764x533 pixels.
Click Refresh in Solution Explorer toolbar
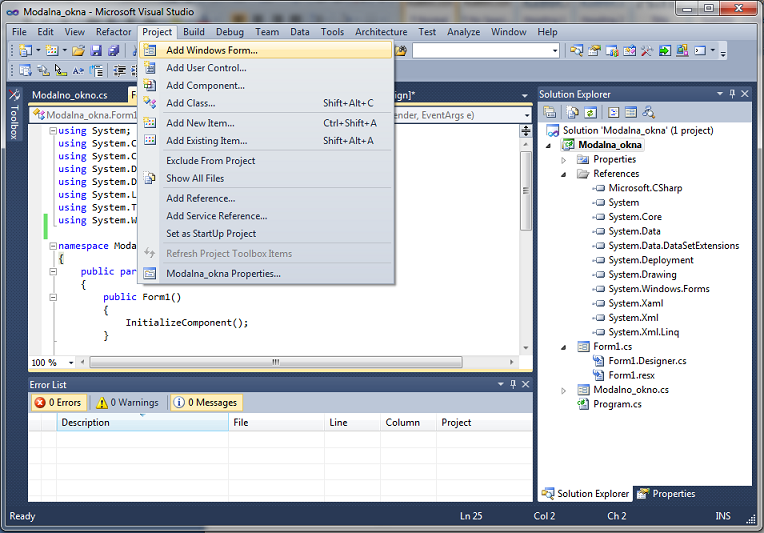pos(590,113)
